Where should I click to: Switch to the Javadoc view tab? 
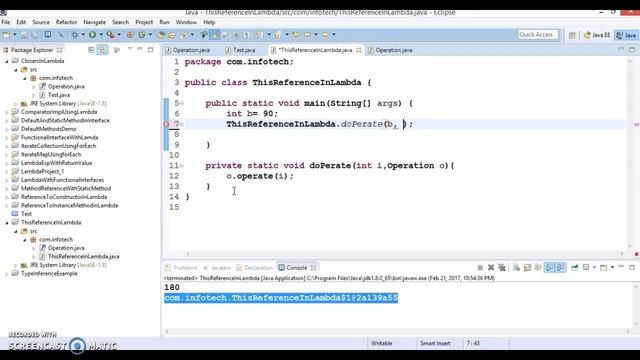[x=217, y=268]
